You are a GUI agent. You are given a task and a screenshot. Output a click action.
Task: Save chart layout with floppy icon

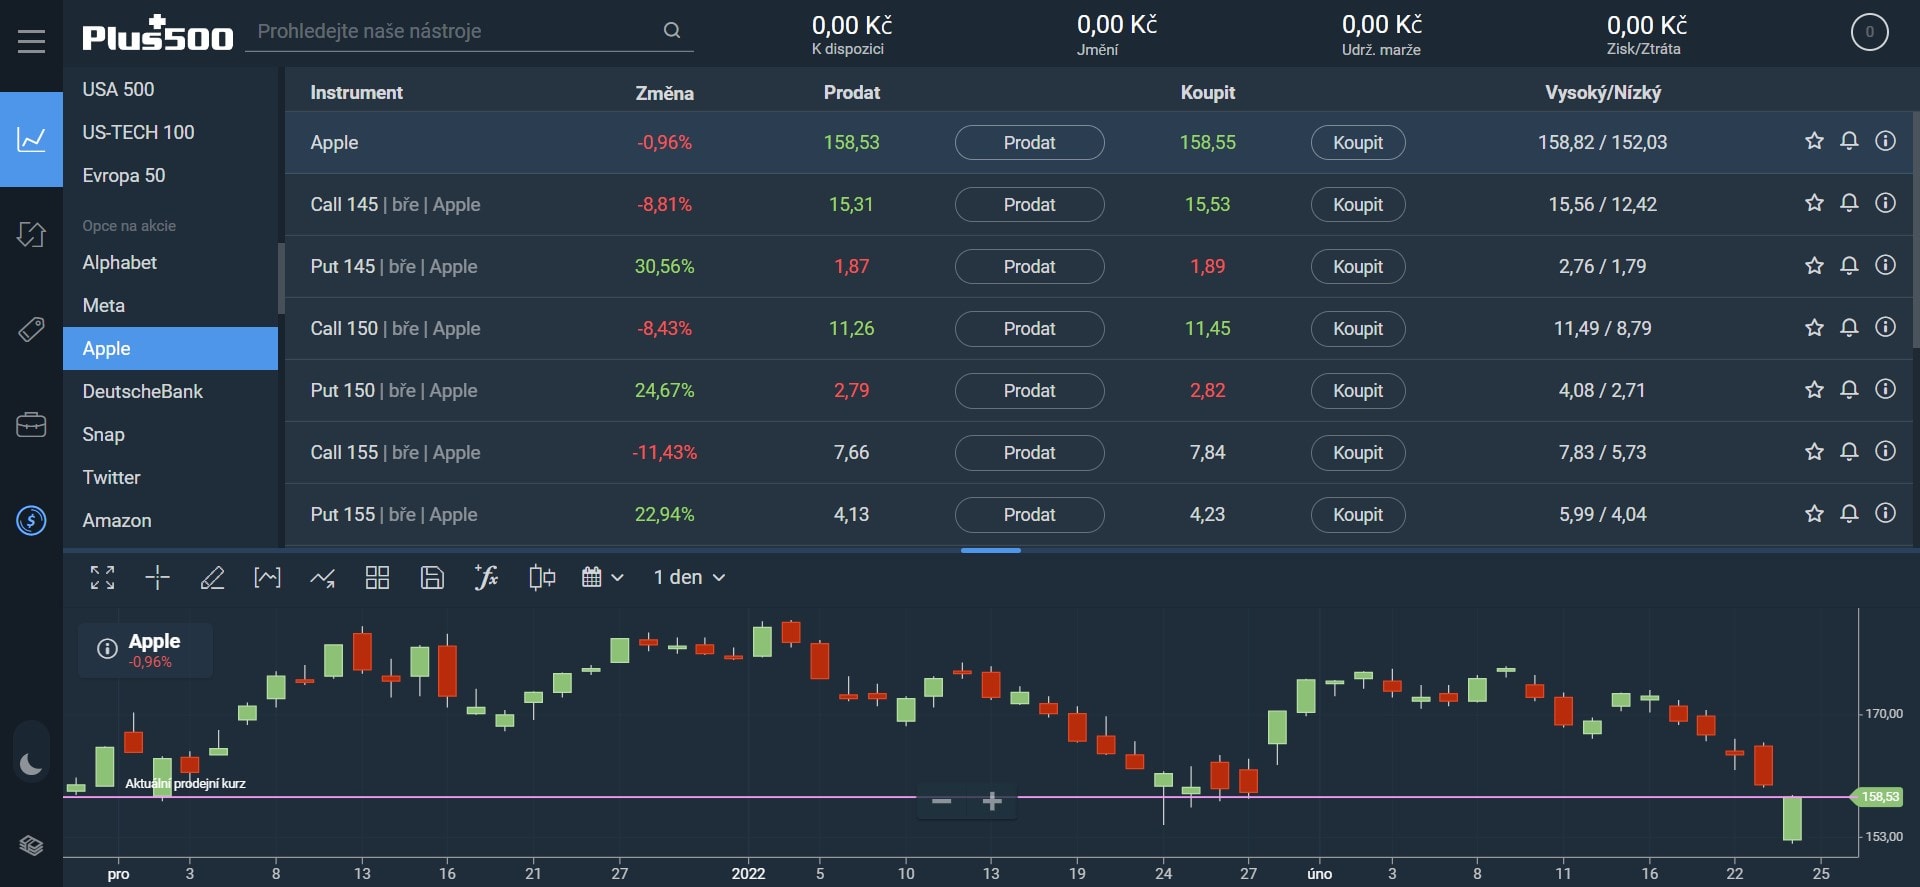pyautogui.click(x=432, y=577)
